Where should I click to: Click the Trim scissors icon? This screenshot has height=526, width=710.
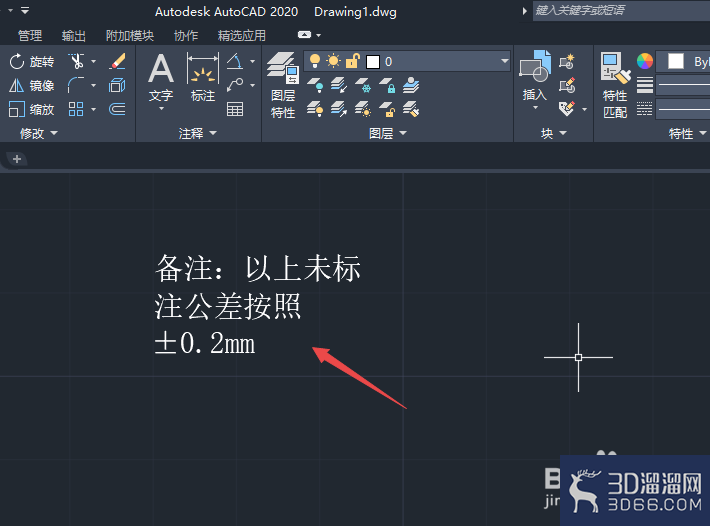(77, 61)
